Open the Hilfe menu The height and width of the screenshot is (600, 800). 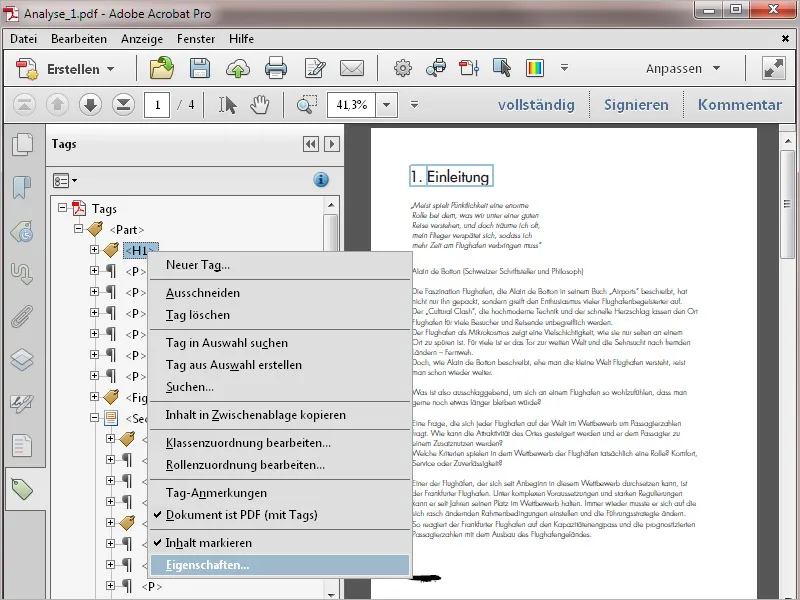pos(241,39)
